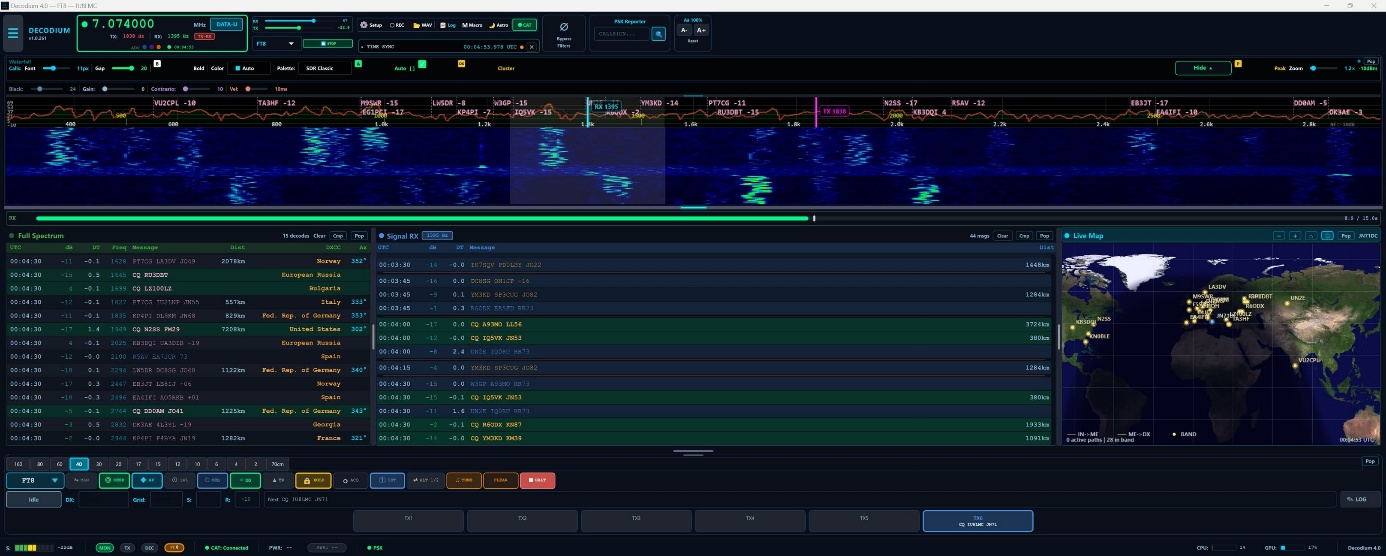This screenshot has width=1386, height=556.
Task: Select the 70cm band tab
Action: (277, 464)
